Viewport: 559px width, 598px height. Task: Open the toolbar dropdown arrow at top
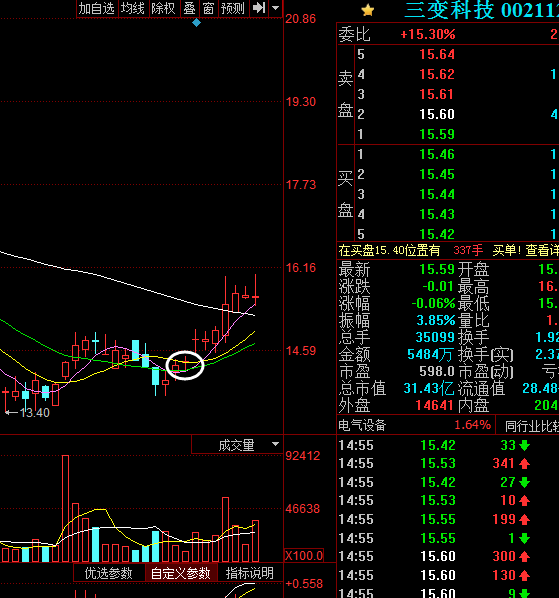(x=275, y=8)
